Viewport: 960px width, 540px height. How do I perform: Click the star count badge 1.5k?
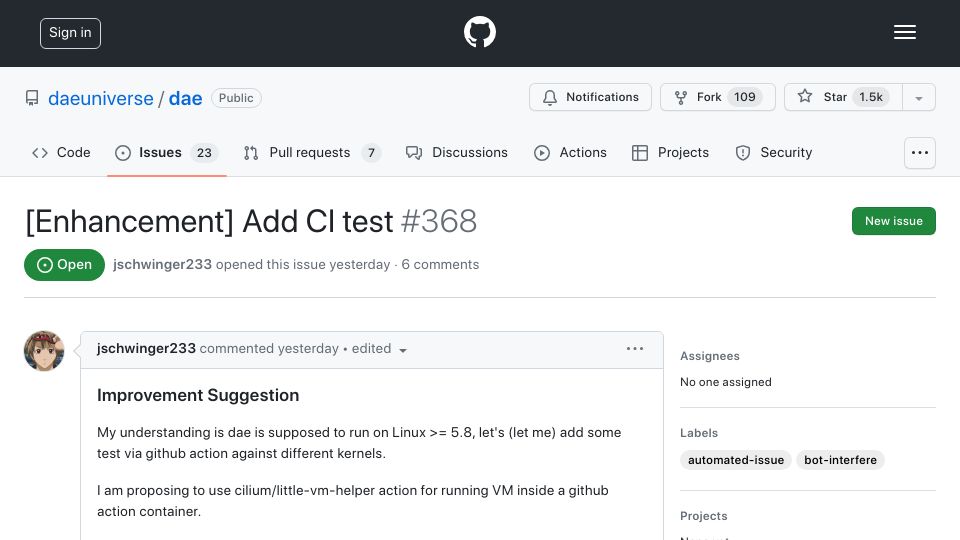pyautogui.click(x=871, y=97)
